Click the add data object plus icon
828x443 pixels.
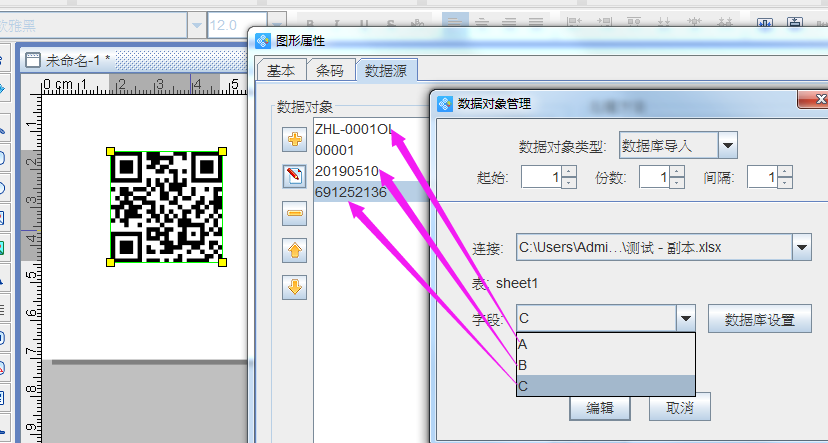[294, 140]
